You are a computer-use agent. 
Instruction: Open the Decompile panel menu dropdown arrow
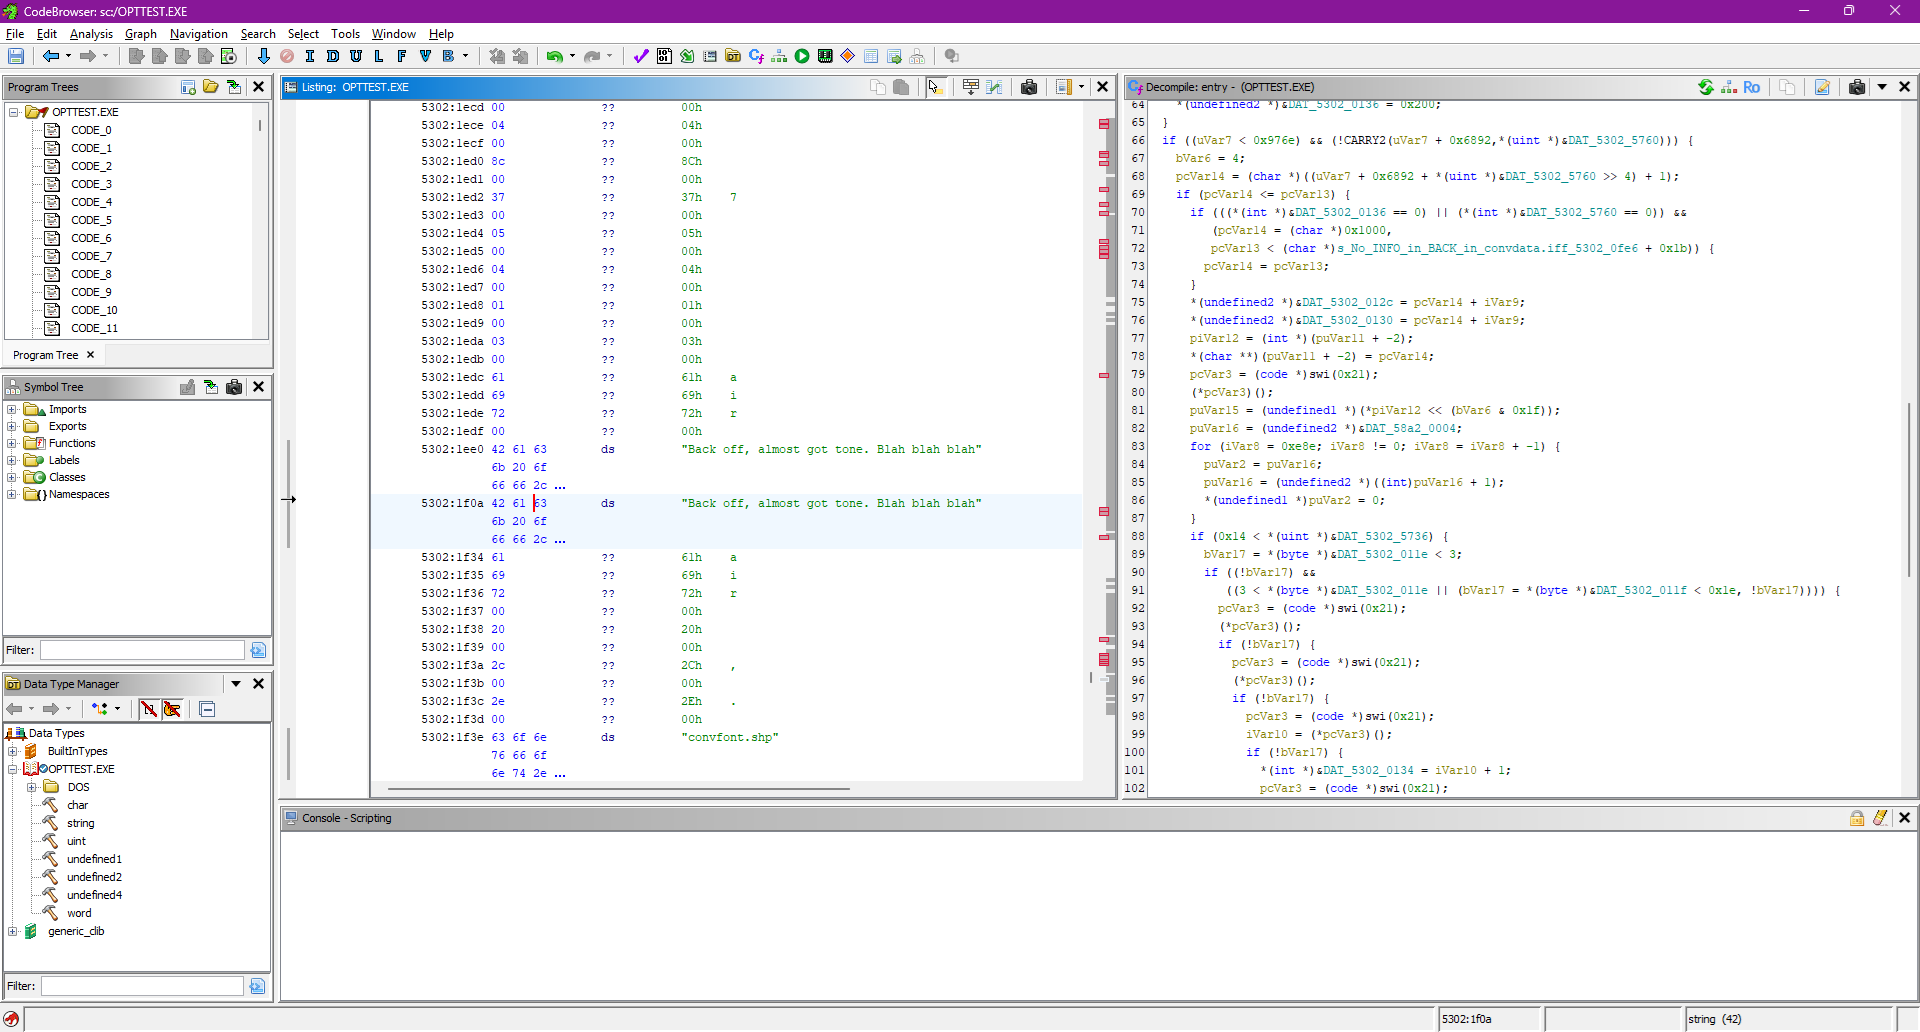(1882, 87)
